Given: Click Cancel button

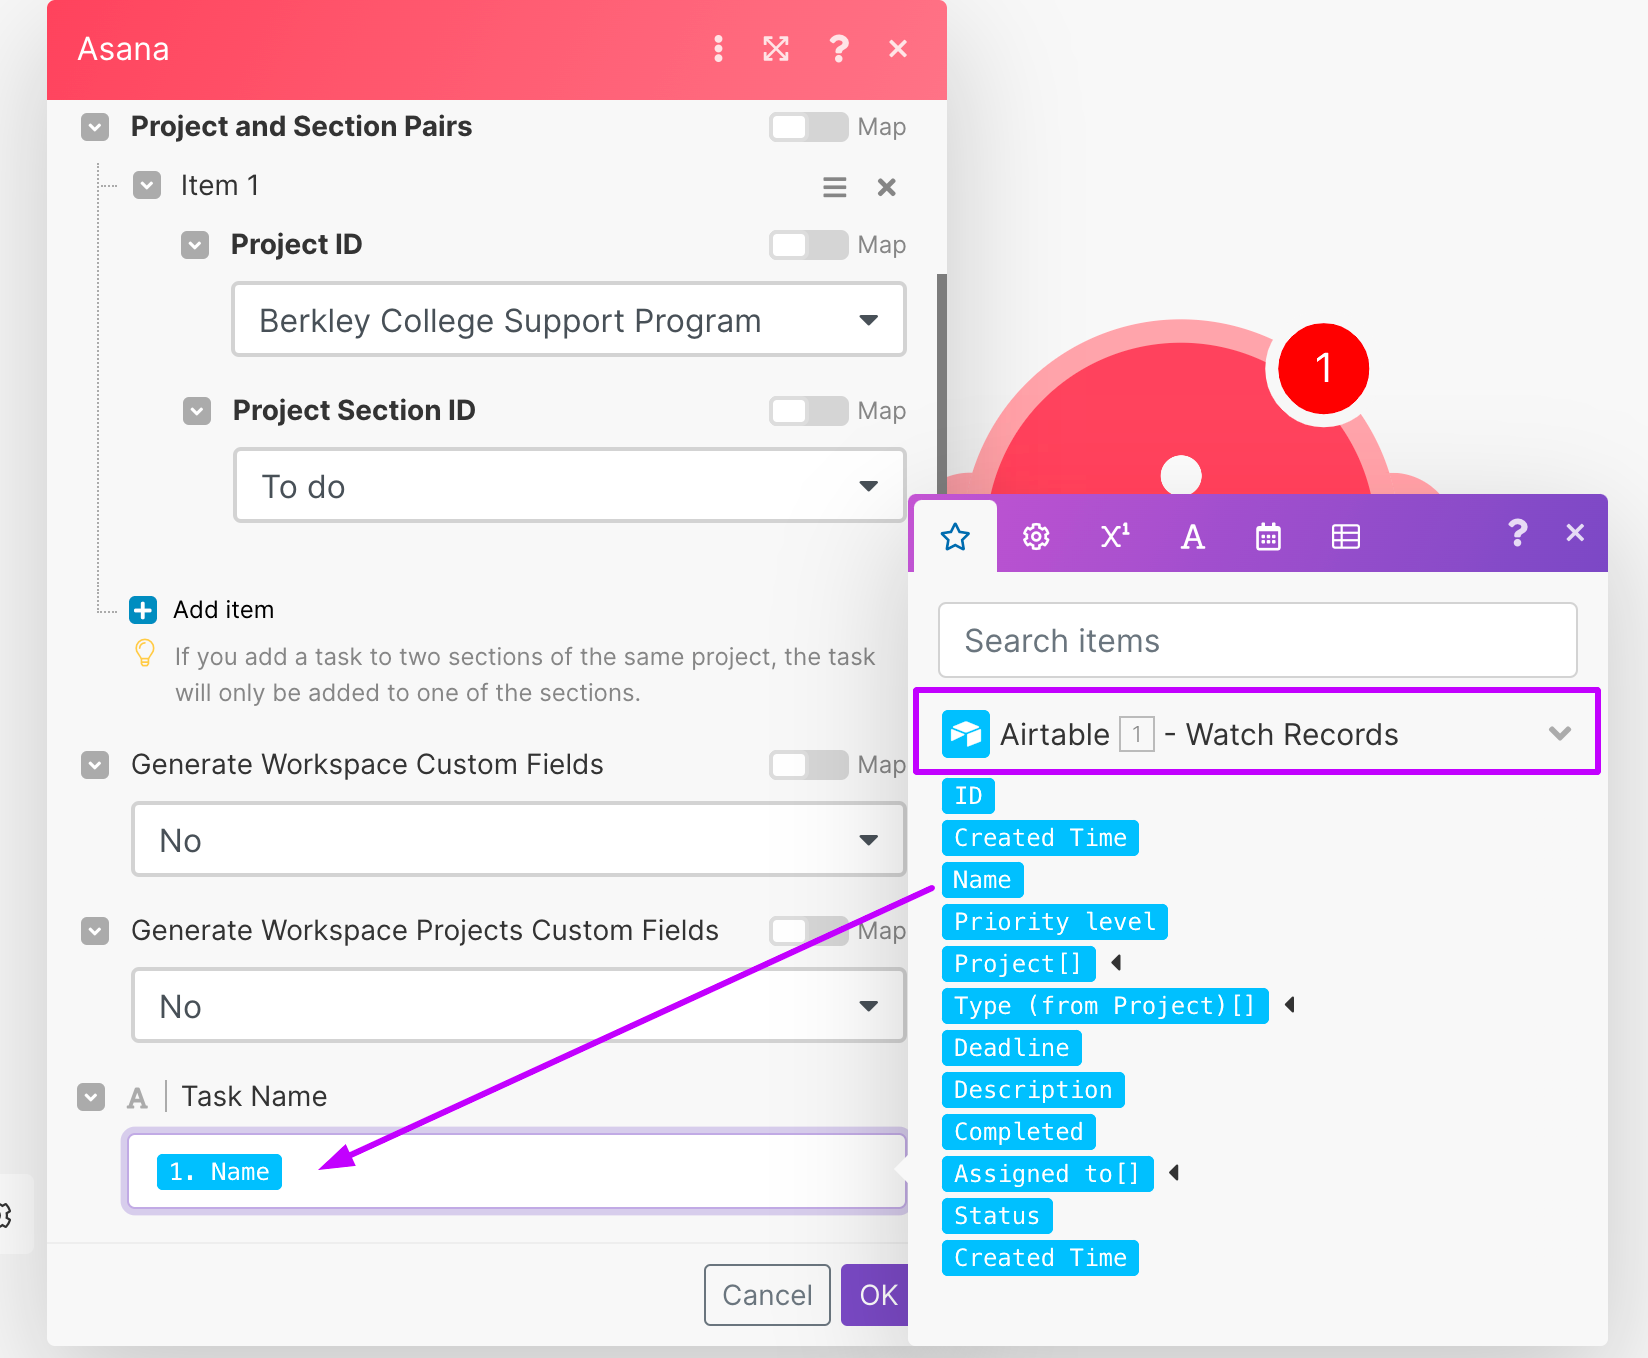Looking at the screenshot, I should tap(767, 1295).
